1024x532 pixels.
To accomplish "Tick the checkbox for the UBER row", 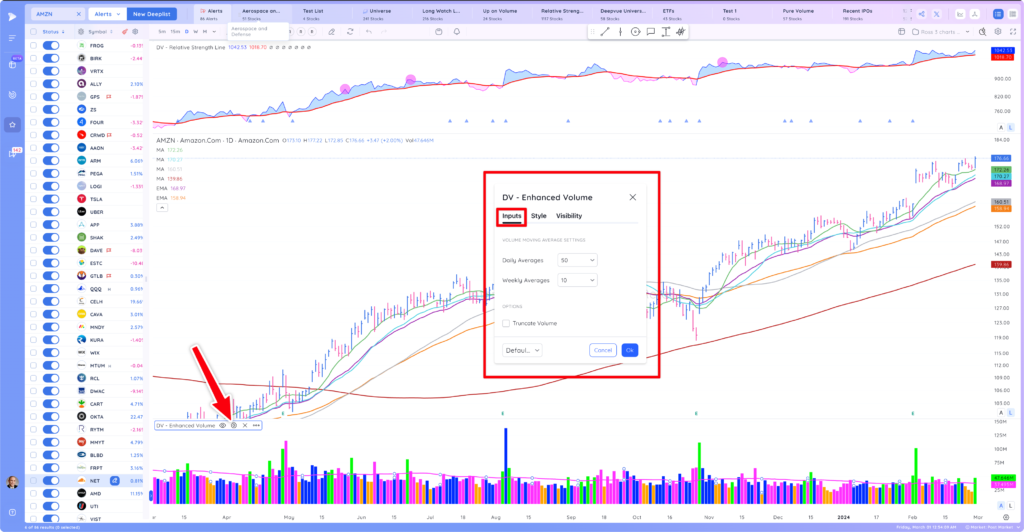I will tap(33, 211).
